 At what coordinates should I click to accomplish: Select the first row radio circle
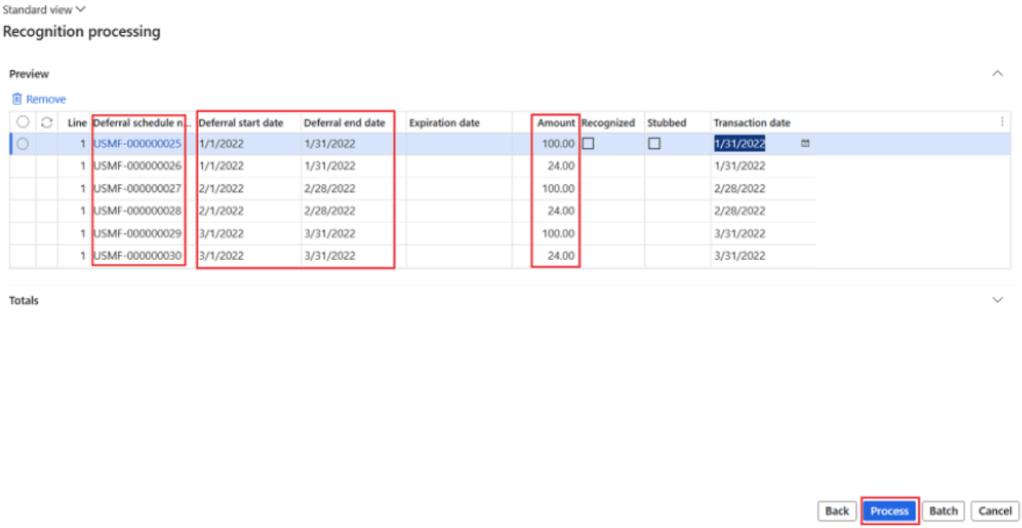tap(23, 144)
